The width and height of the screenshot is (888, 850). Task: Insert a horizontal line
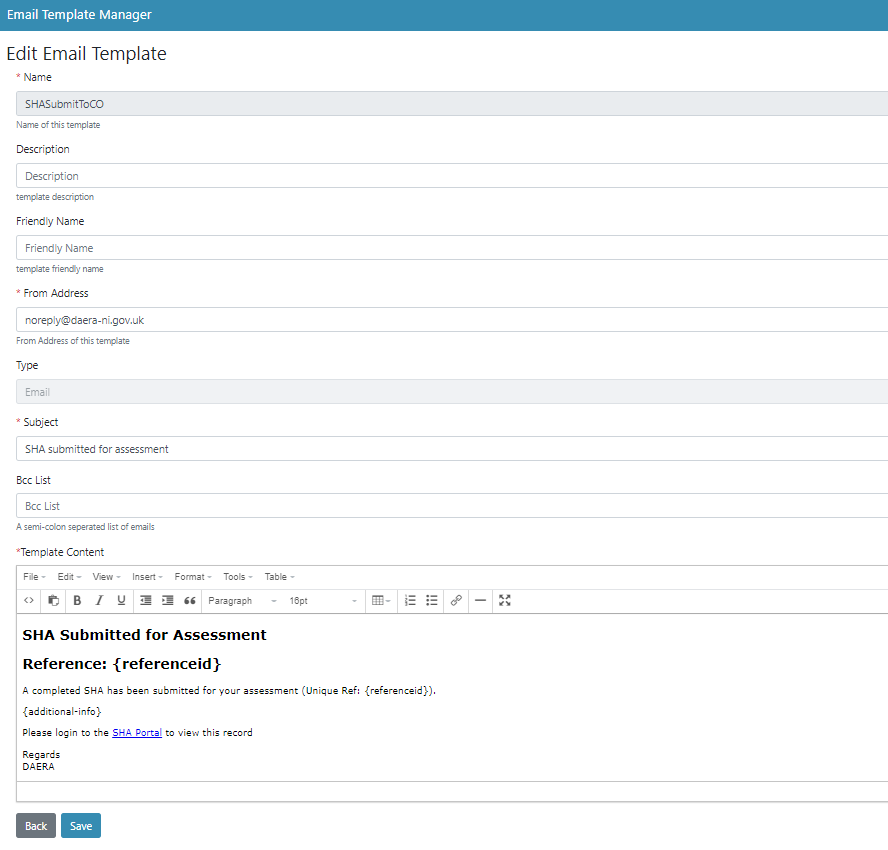tap(480, 601)
